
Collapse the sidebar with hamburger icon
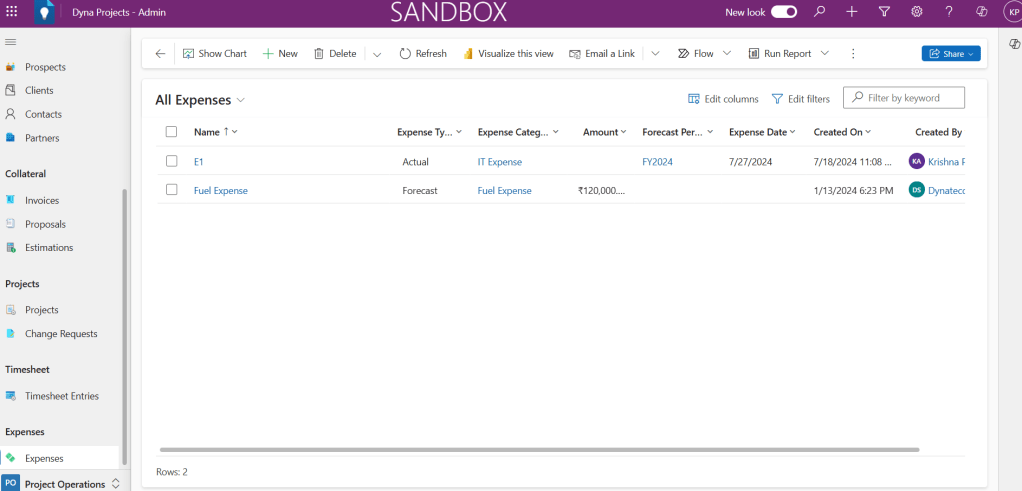11,42
